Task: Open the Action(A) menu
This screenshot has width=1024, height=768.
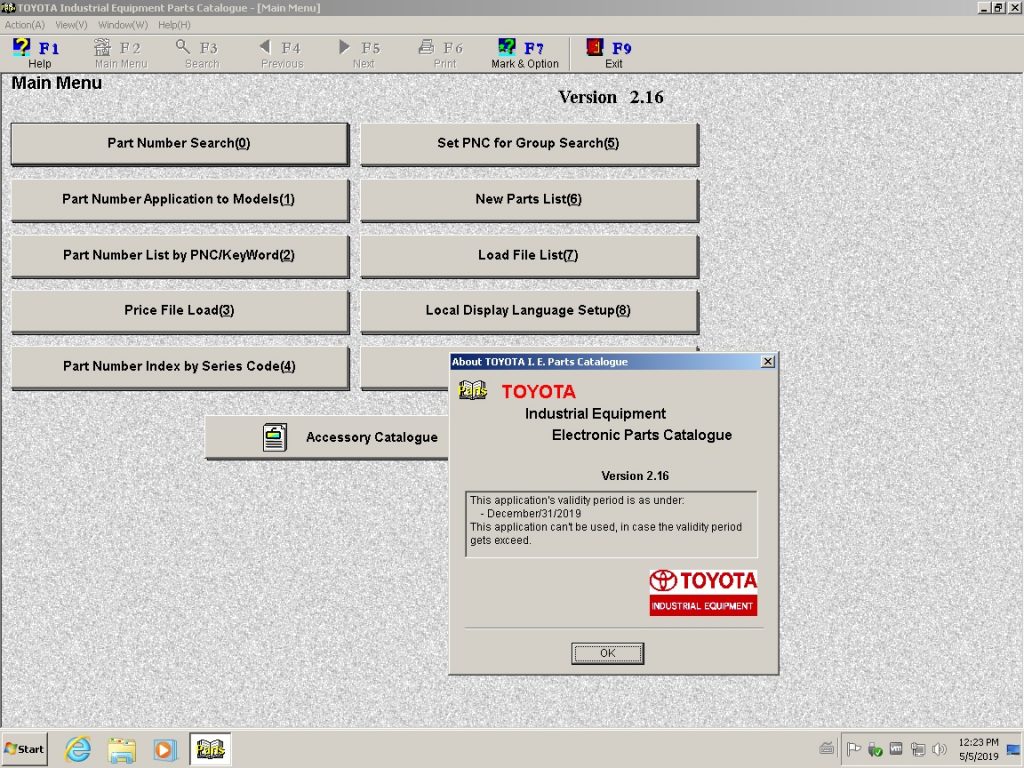Action: coord(24,24)
